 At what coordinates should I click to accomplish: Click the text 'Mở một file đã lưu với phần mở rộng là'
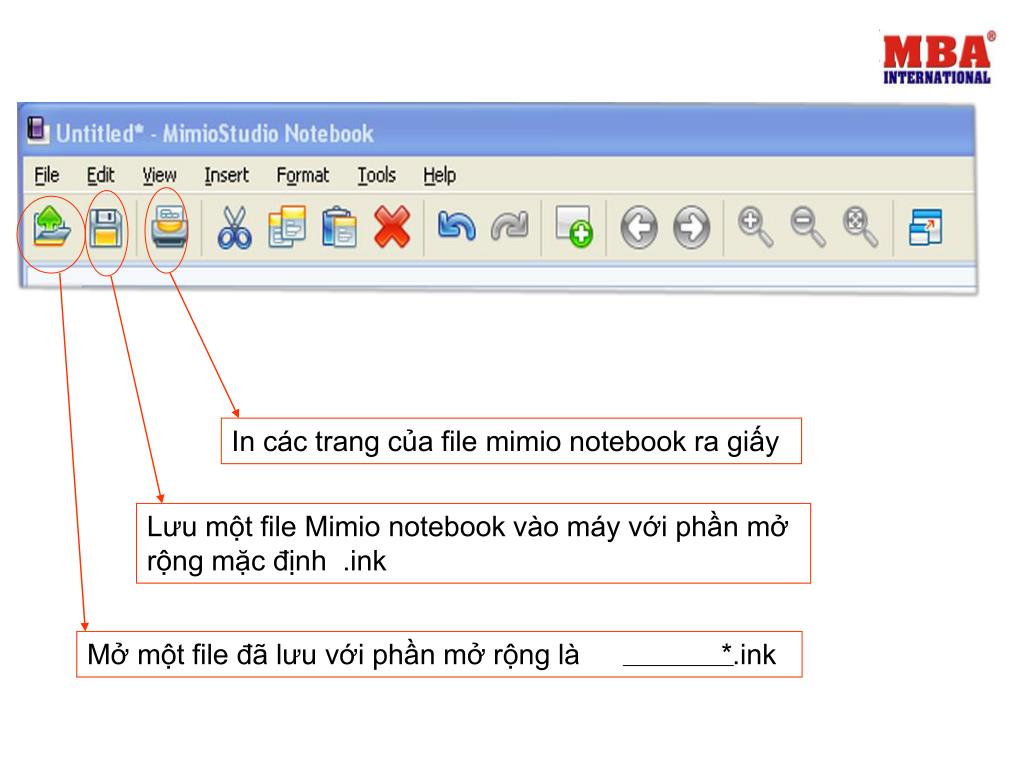(x=333, y=655)
